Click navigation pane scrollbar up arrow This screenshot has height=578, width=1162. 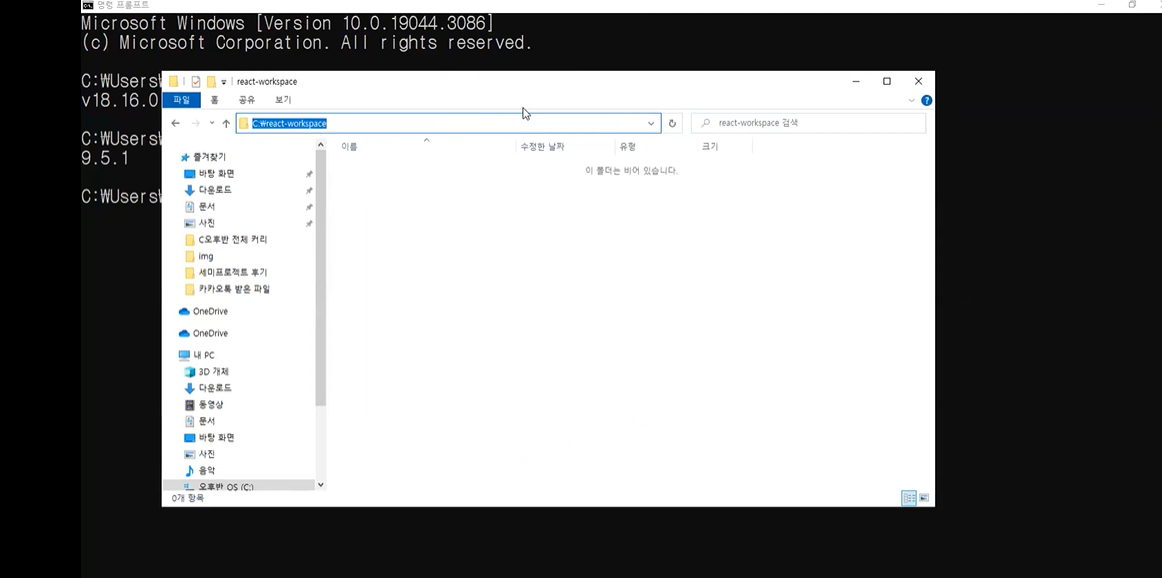(320, 144)
